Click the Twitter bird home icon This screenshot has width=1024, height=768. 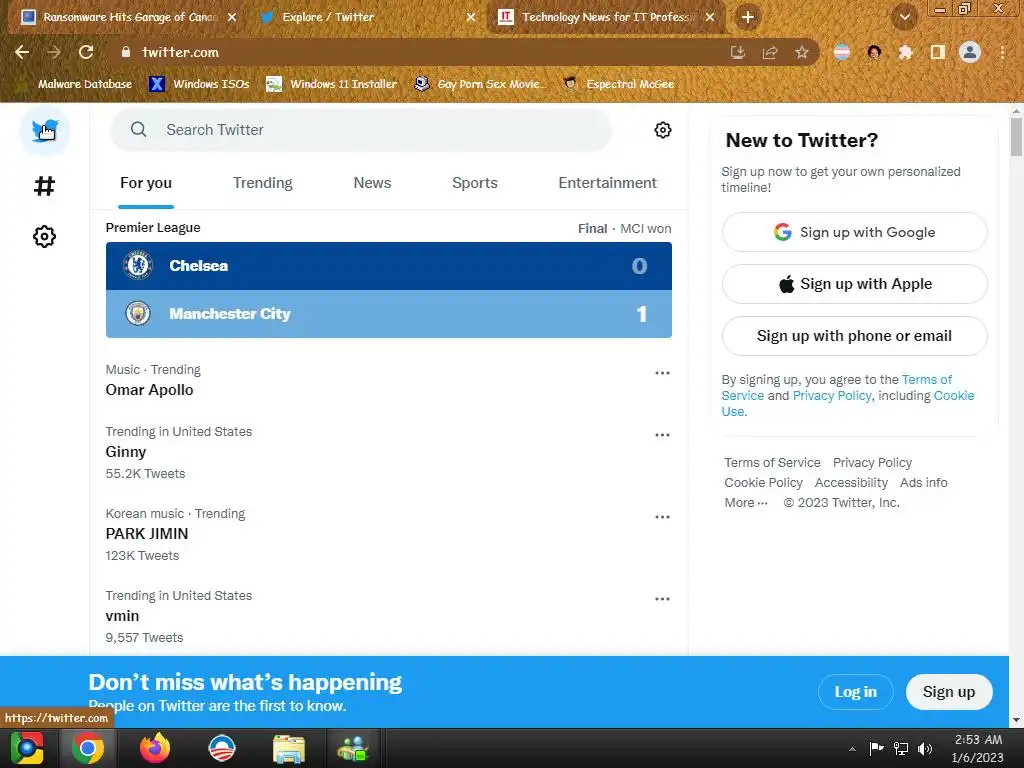point(44,131)
